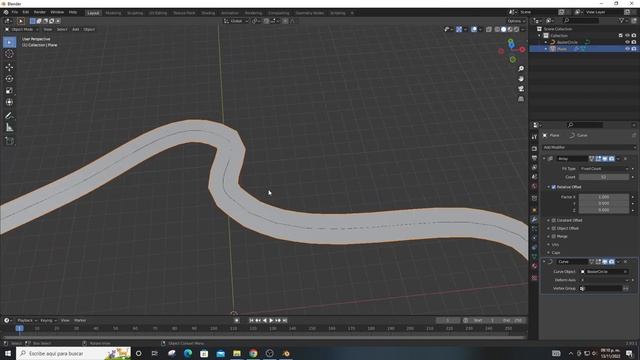Open Chrome from the Windows taskbar
640x360 pixels.
click(x=253, y=353)
